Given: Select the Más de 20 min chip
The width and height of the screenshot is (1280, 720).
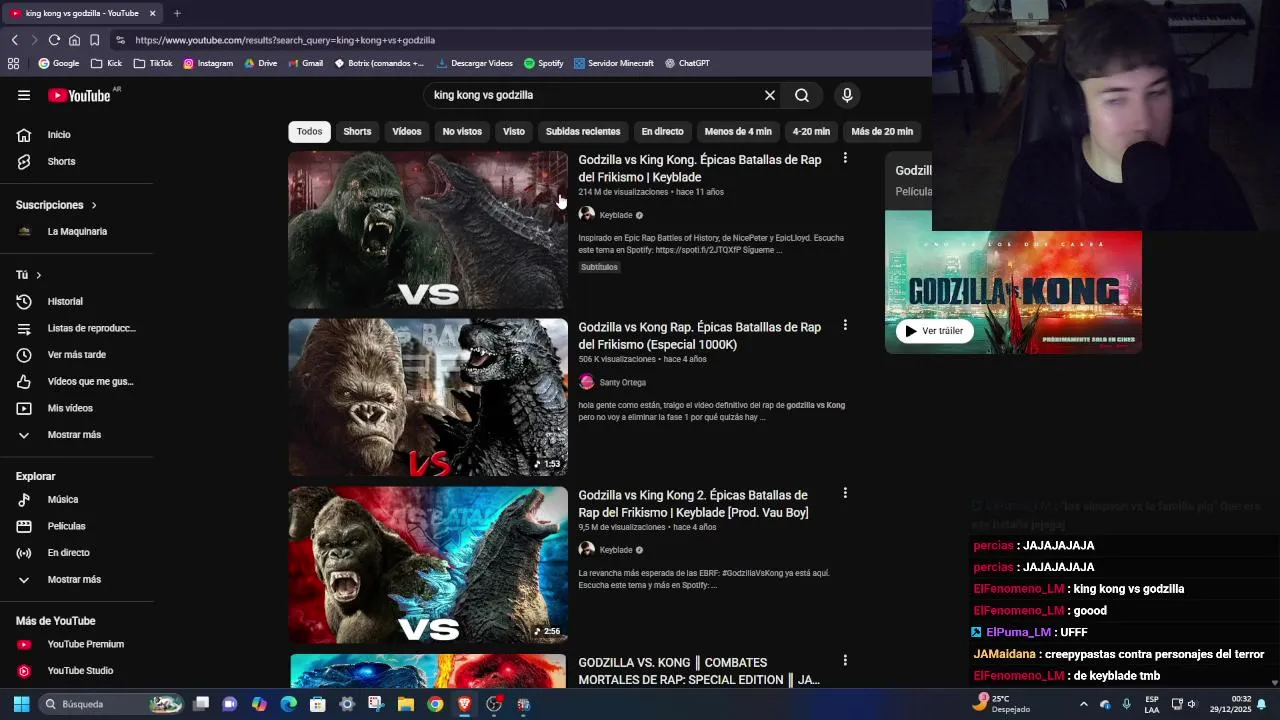Looking at the screenshot, I should [882, 131].
